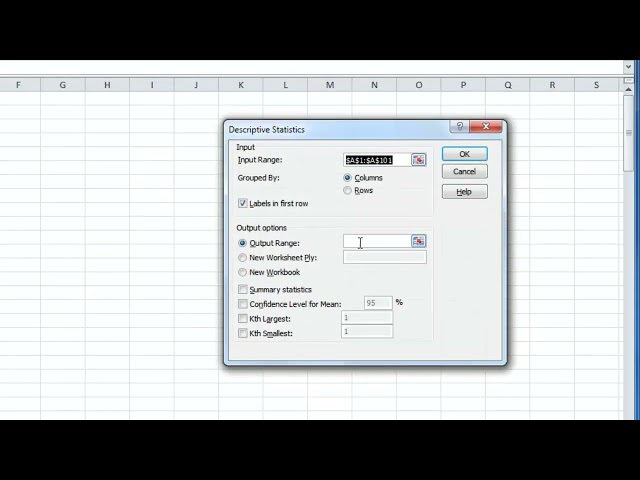This screenshot has width=640, height=480.
Task: Select column K header
Action: (241, 85)
